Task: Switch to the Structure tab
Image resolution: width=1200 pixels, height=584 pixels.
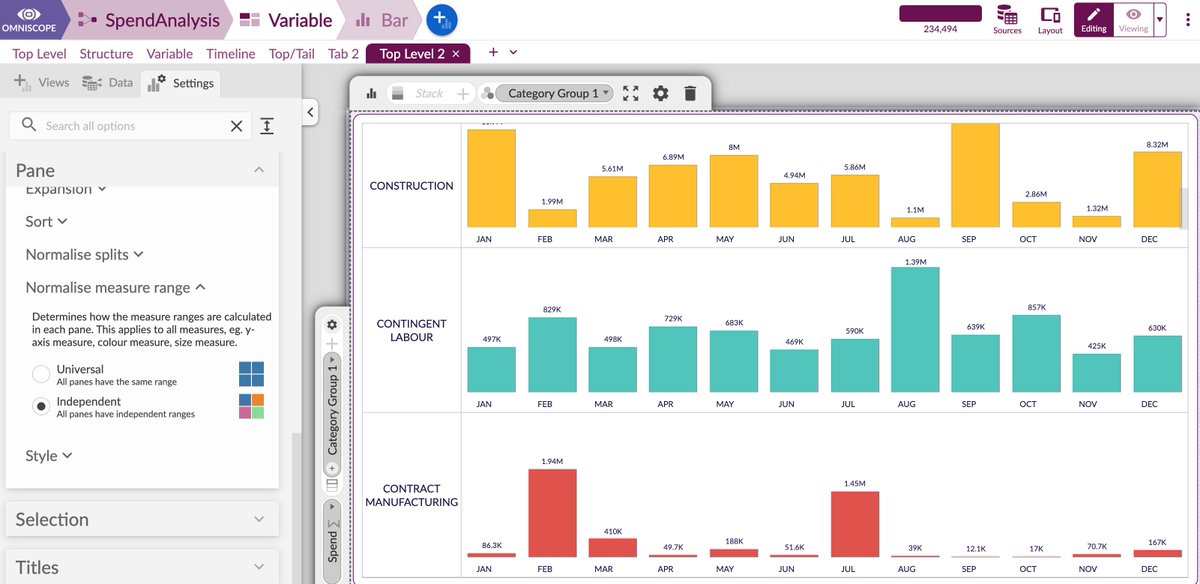Action: point(106,54)
